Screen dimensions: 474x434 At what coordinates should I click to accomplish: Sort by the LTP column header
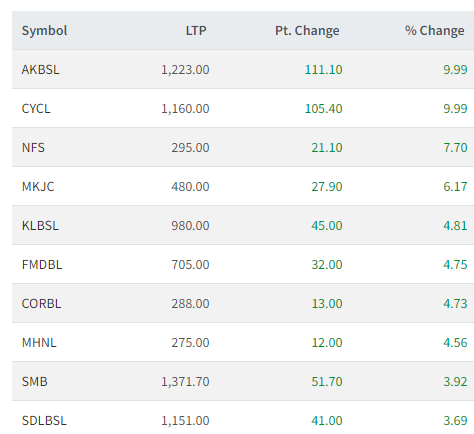196,31
